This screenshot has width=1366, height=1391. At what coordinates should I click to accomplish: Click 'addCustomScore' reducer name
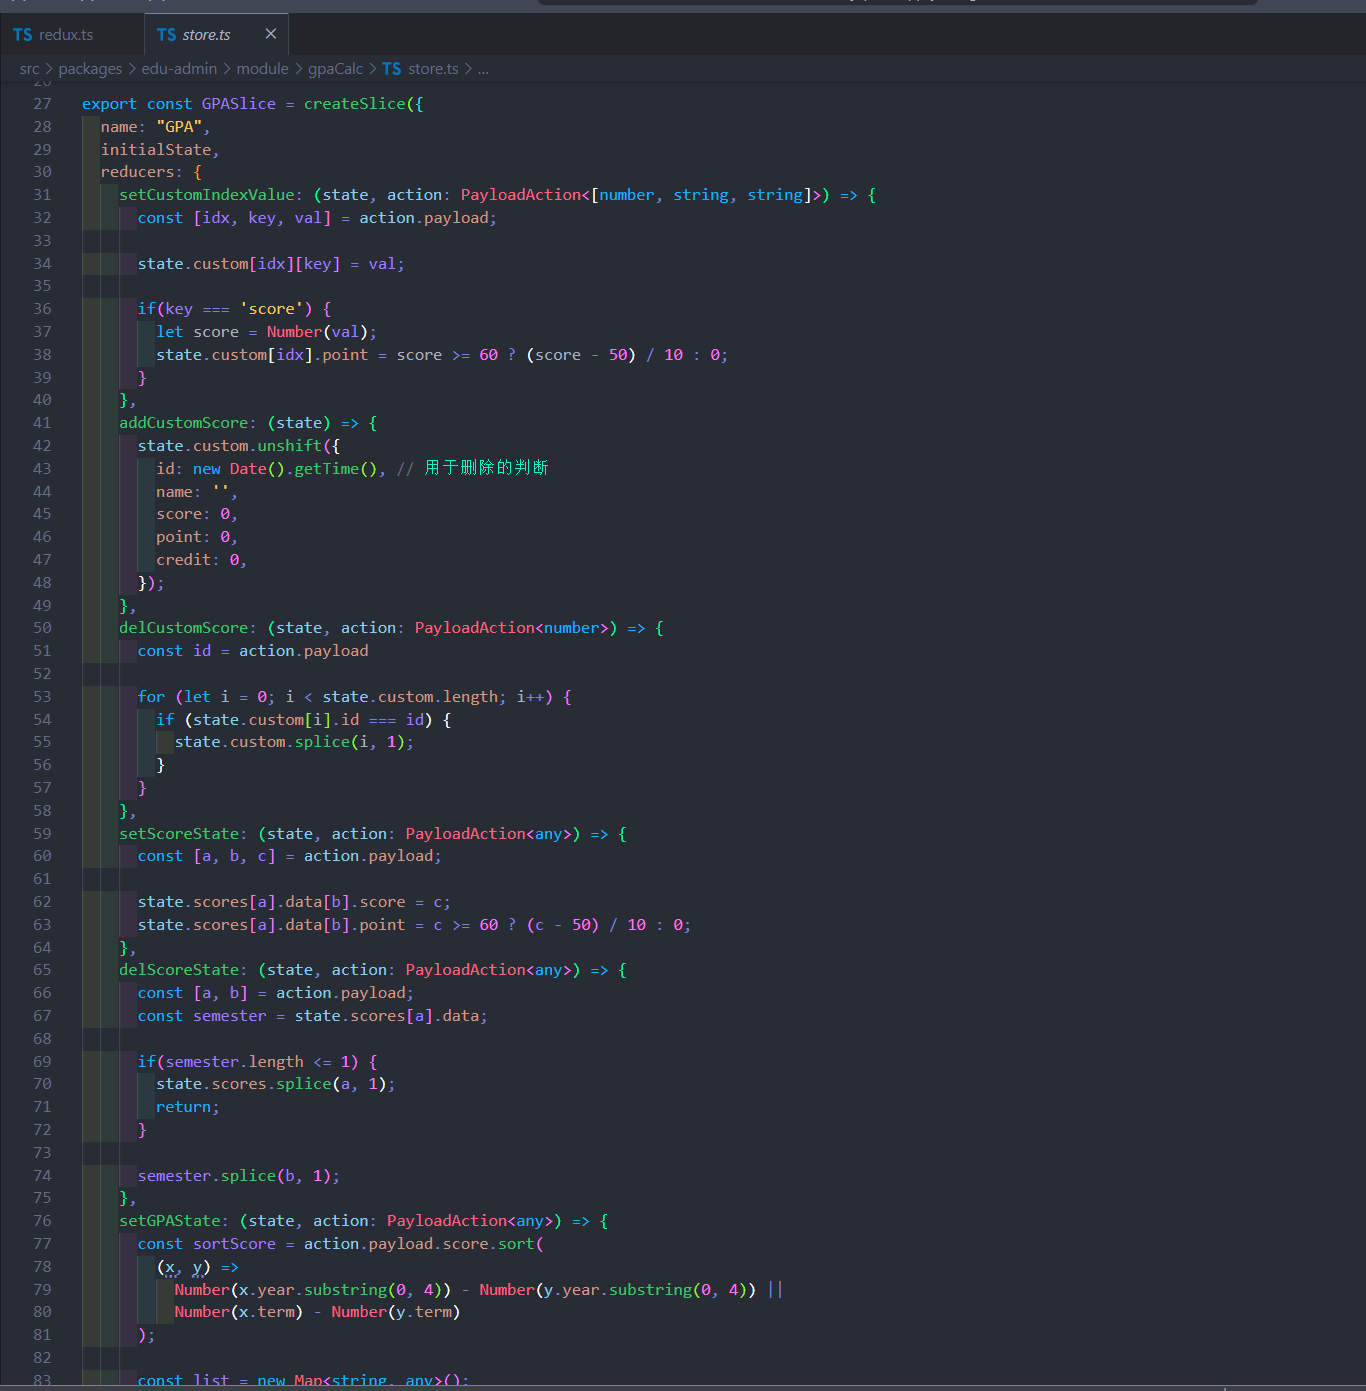click(x=184, y=423)
